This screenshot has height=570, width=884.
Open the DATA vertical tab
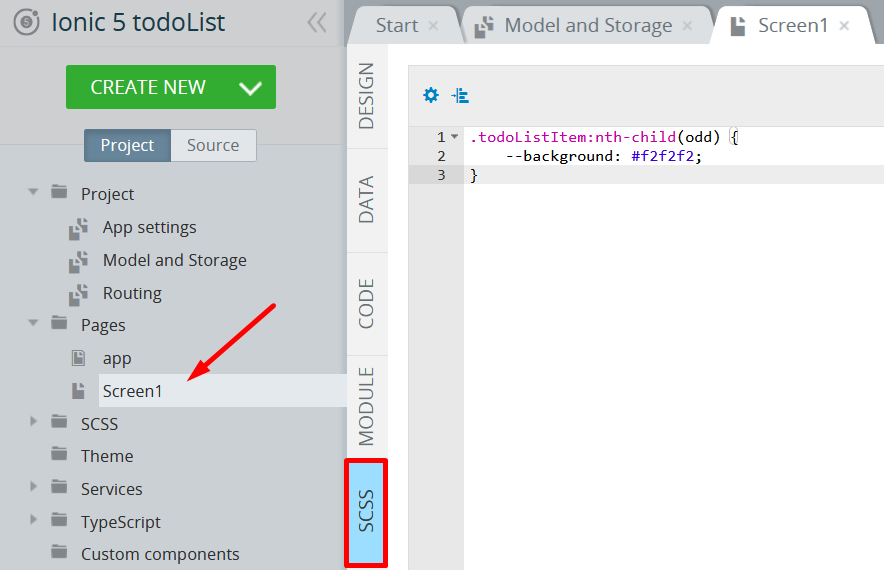[x=367, y=200]
